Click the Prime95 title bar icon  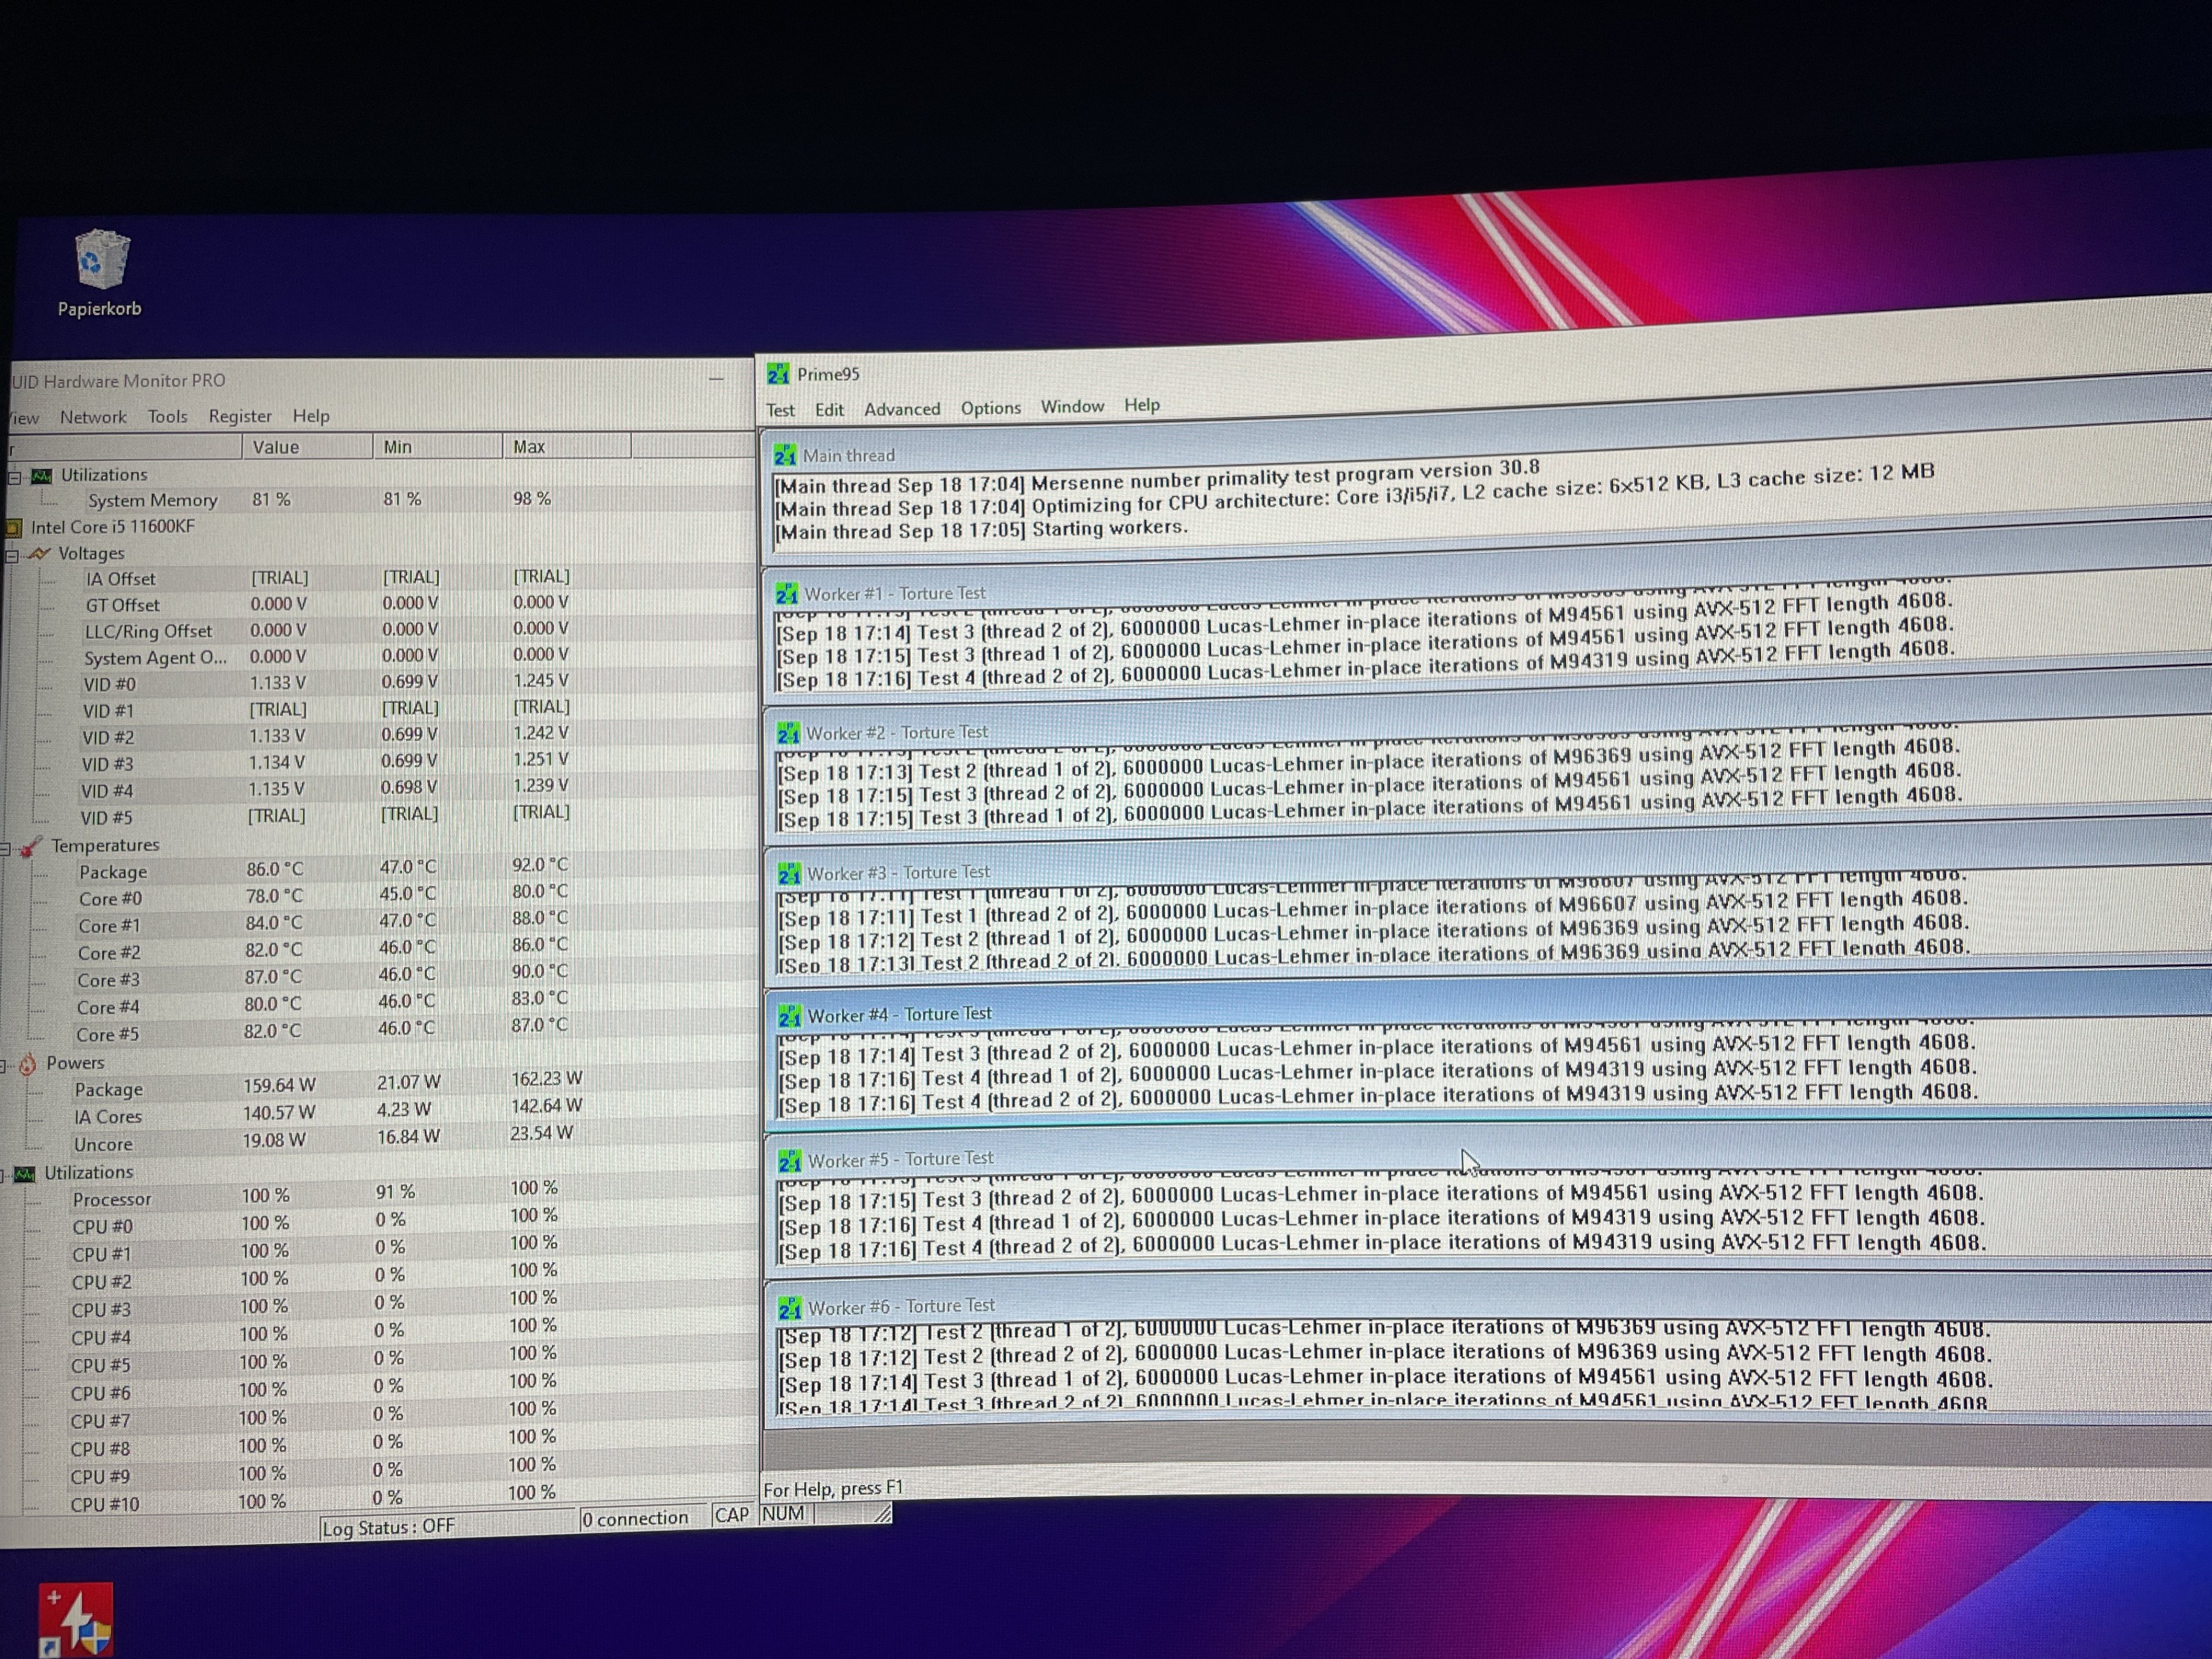coord(778,374)
